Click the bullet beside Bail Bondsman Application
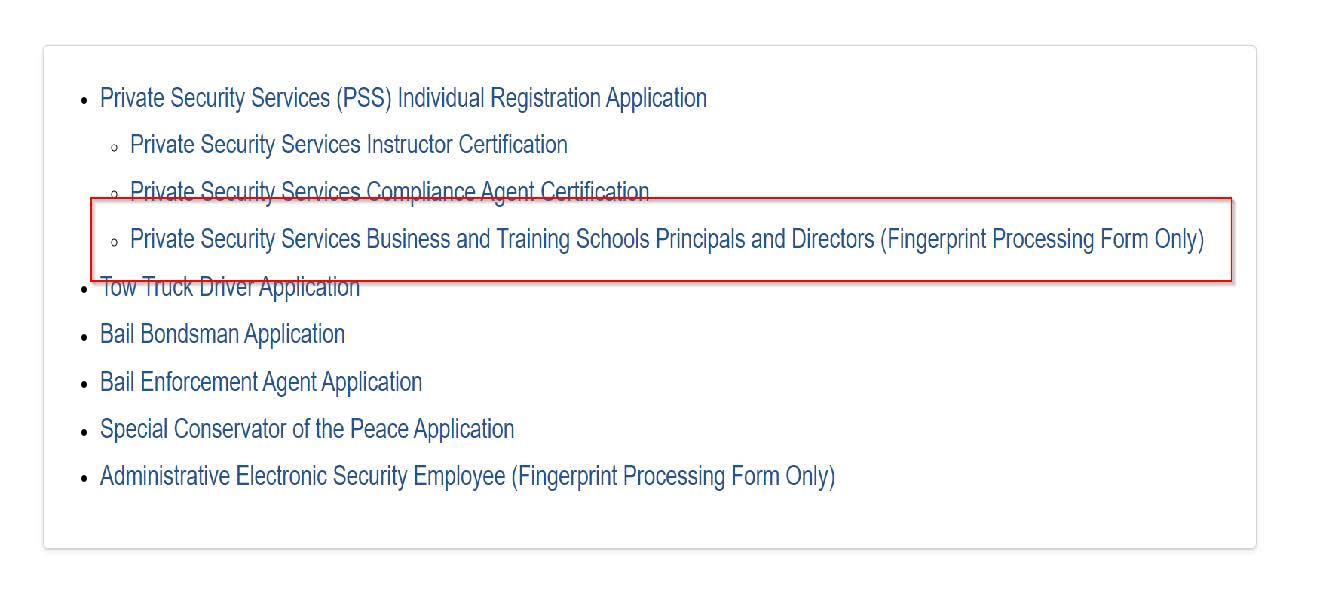1332x591 pixels. click(85, 336)
